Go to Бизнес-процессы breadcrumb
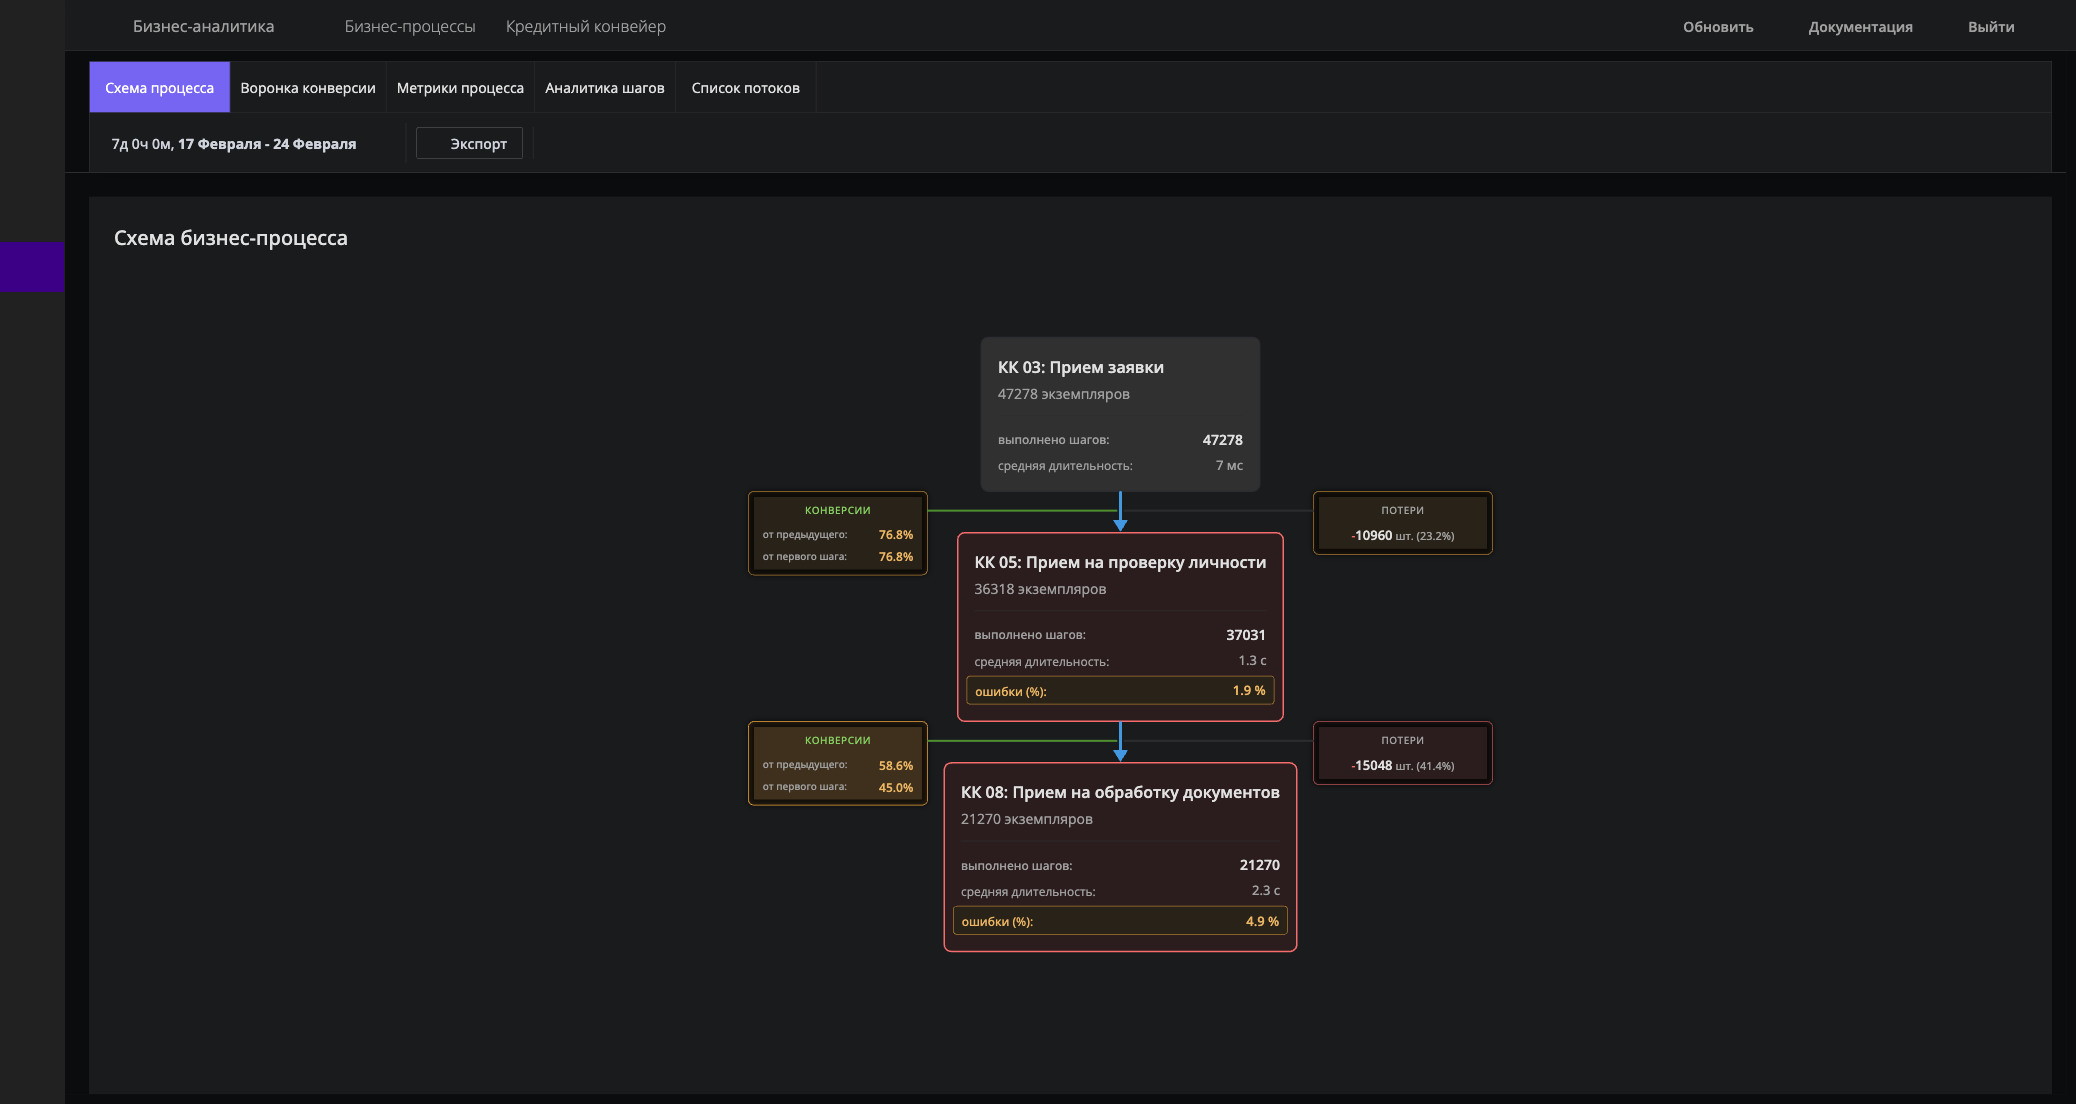2076x1104 pixels. pyautogui.click(x=410, y=27)
